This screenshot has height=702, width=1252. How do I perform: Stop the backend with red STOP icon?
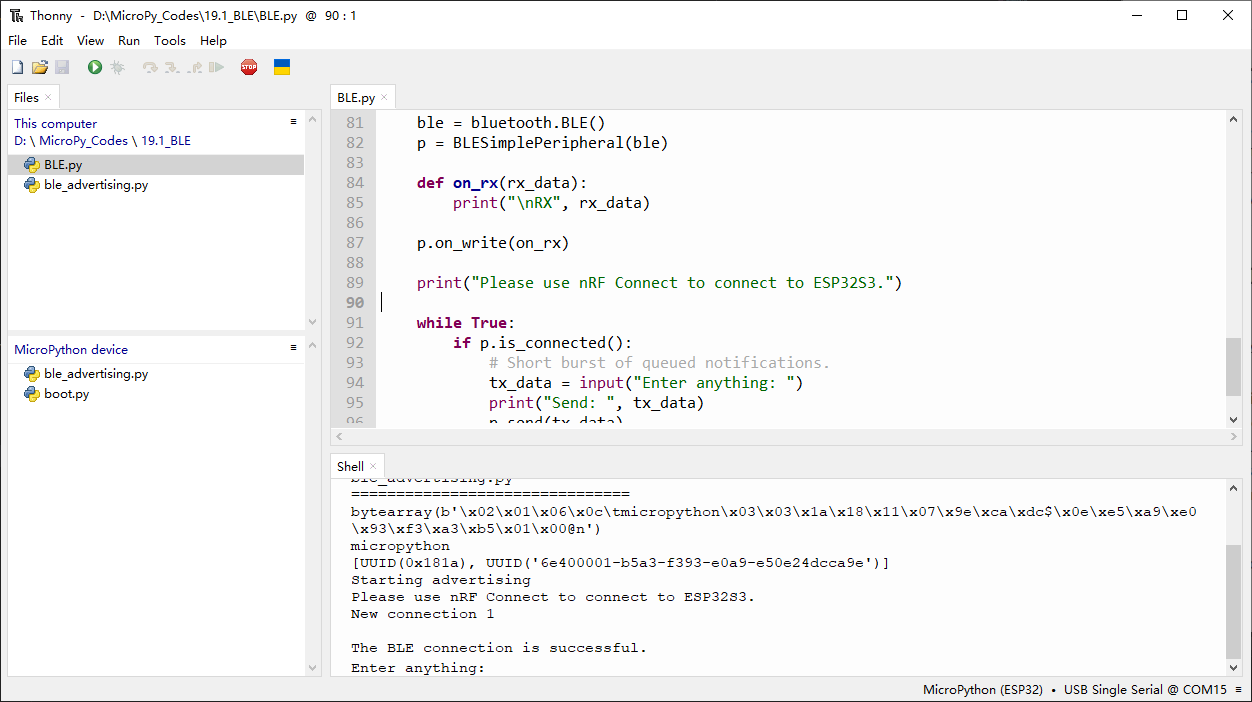(x=249, y=67)
